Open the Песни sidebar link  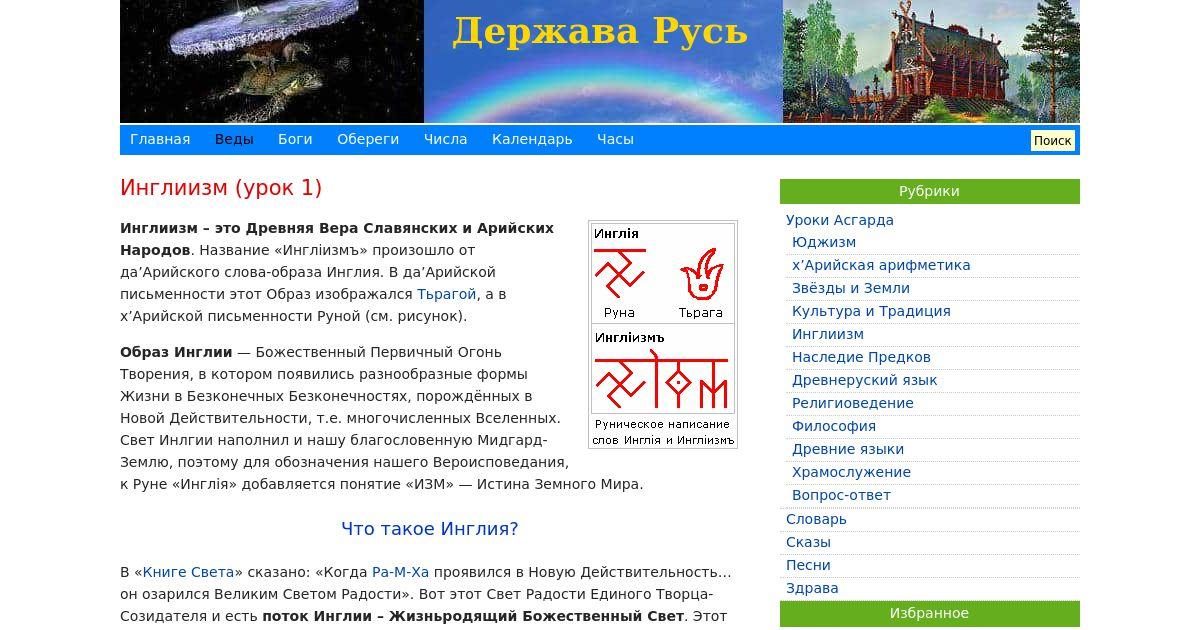[x=808, y=565]
